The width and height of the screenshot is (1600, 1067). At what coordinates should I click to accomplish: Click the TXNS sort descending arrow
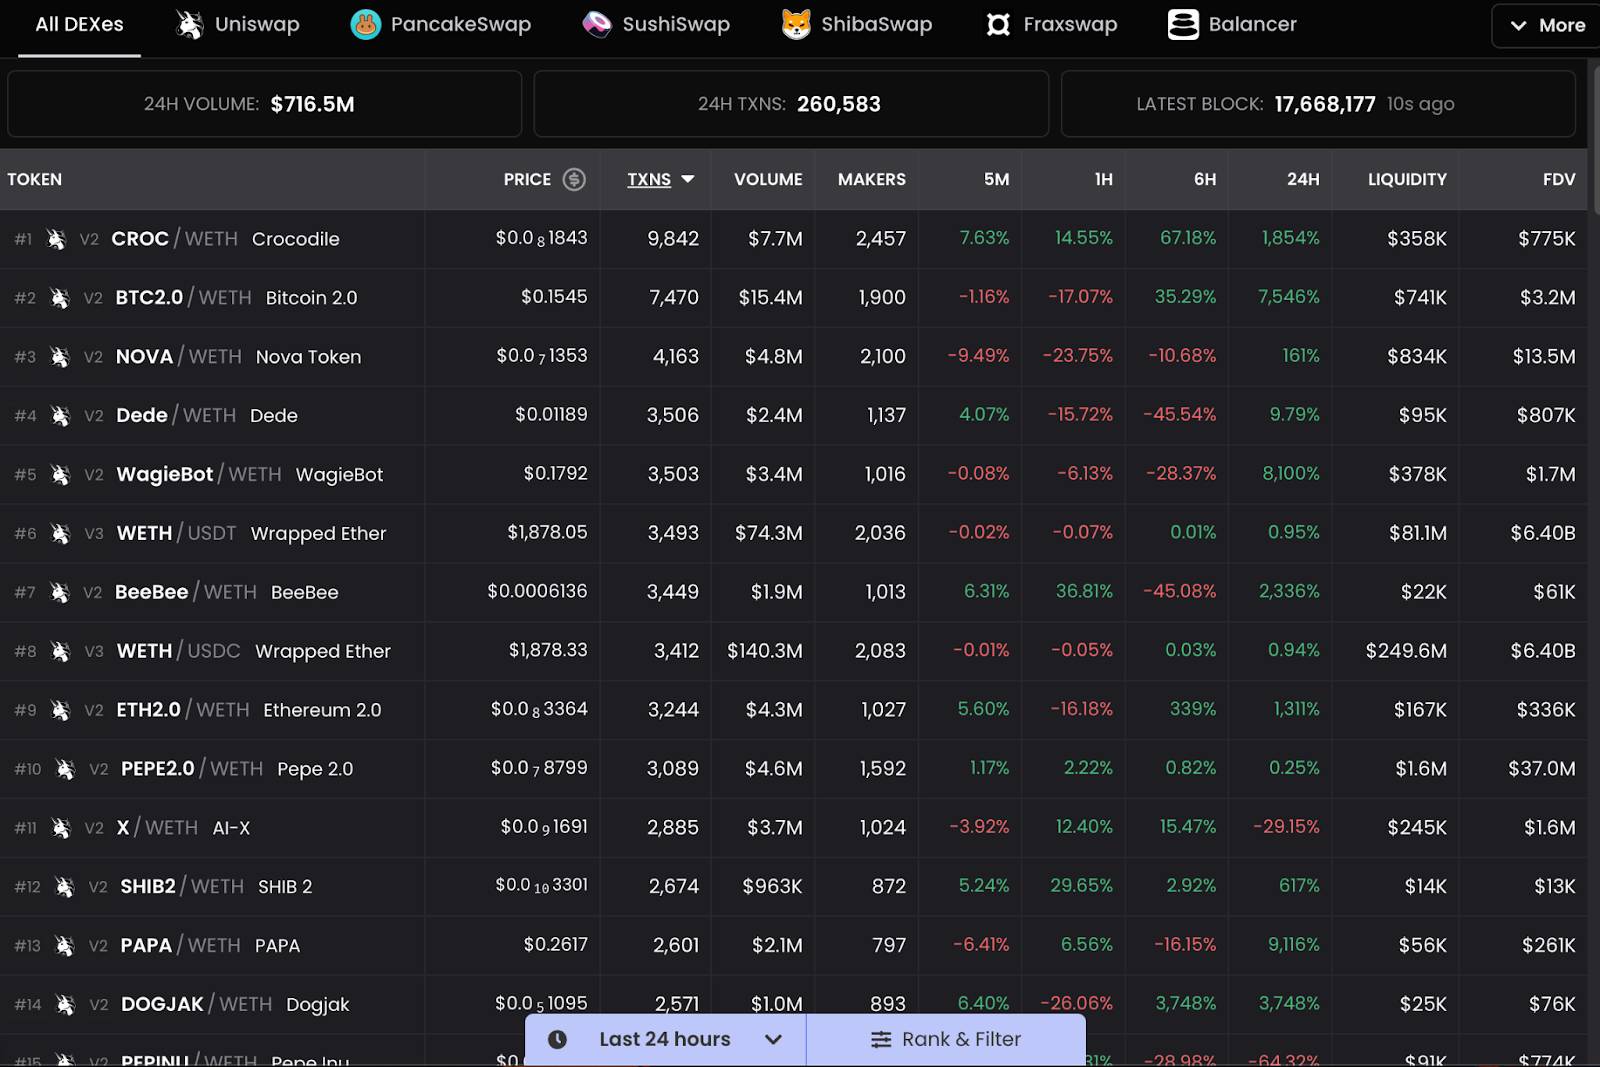click(688, 179)
